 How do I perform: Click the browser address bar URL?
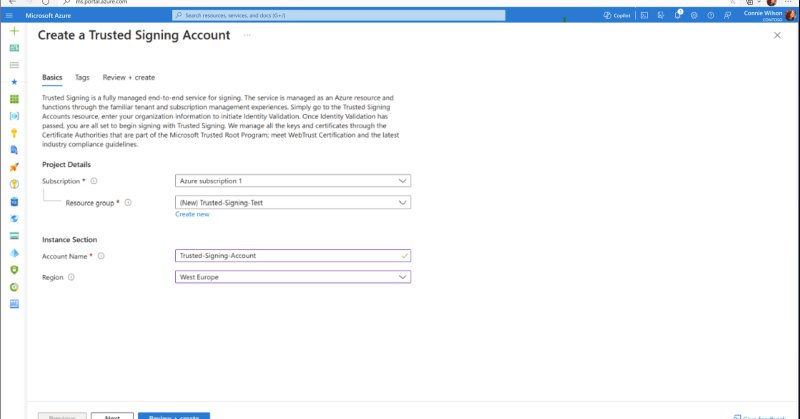(x=102, y=2)
